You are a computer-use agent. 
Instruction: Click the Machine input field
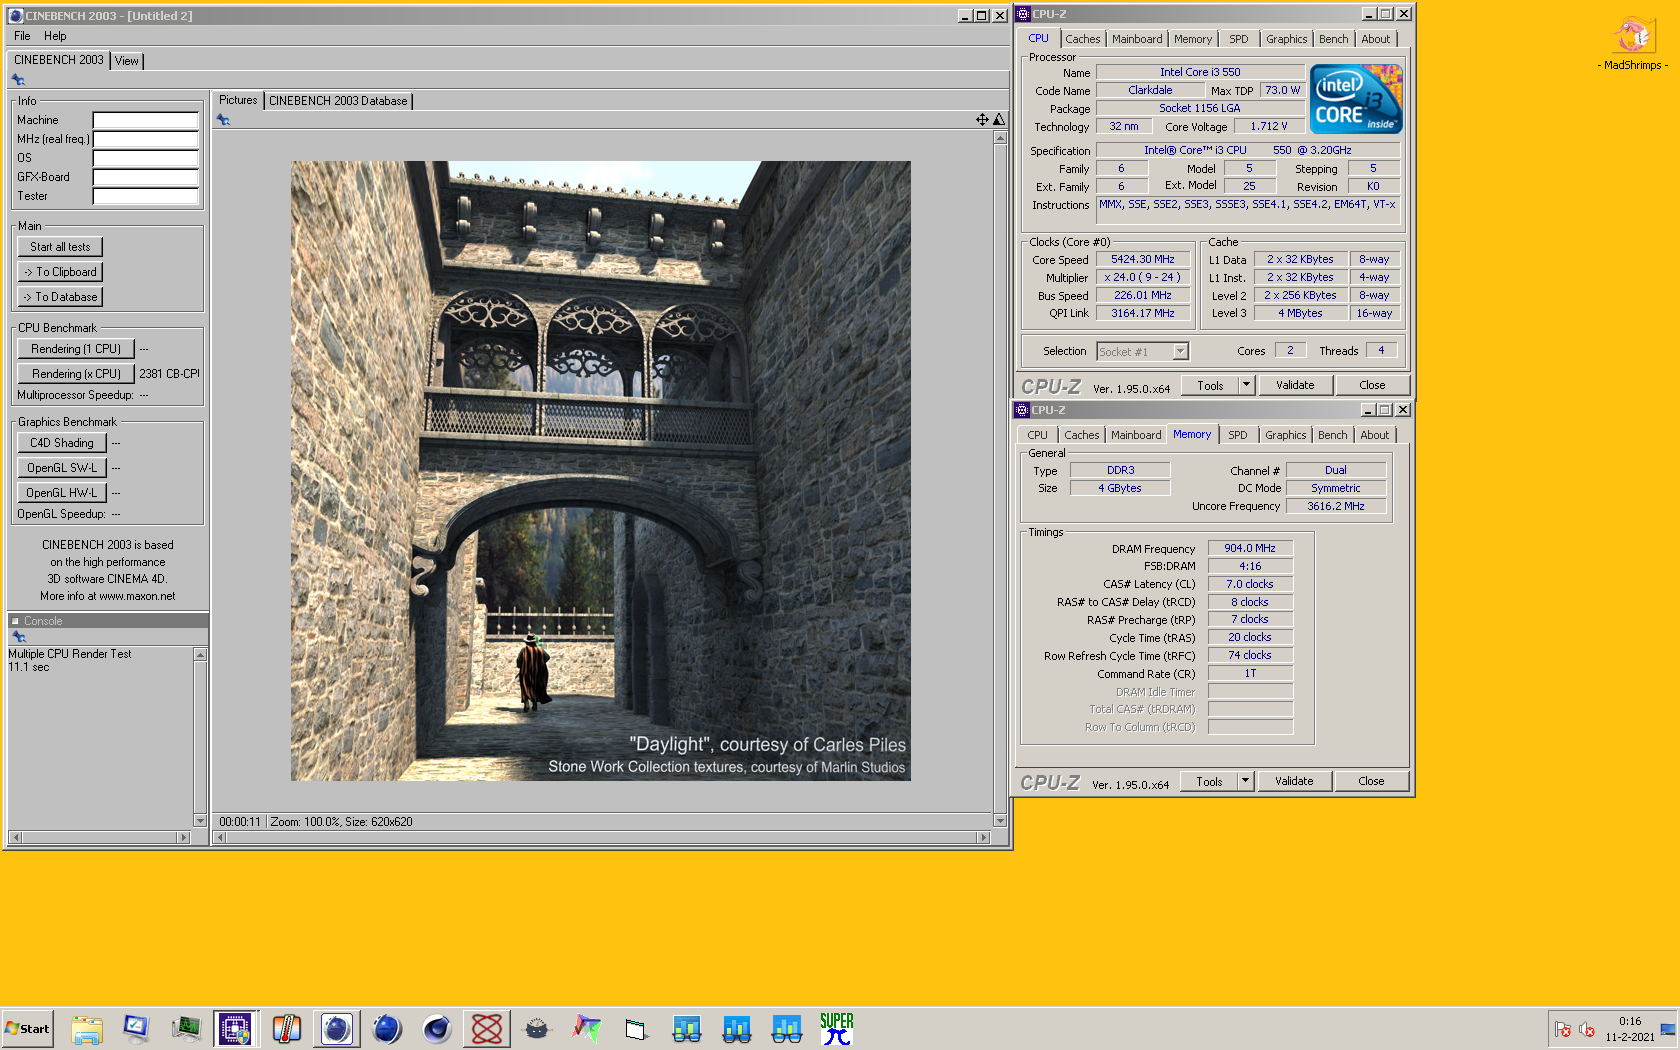pyautogui.click(x=146, y=120)
